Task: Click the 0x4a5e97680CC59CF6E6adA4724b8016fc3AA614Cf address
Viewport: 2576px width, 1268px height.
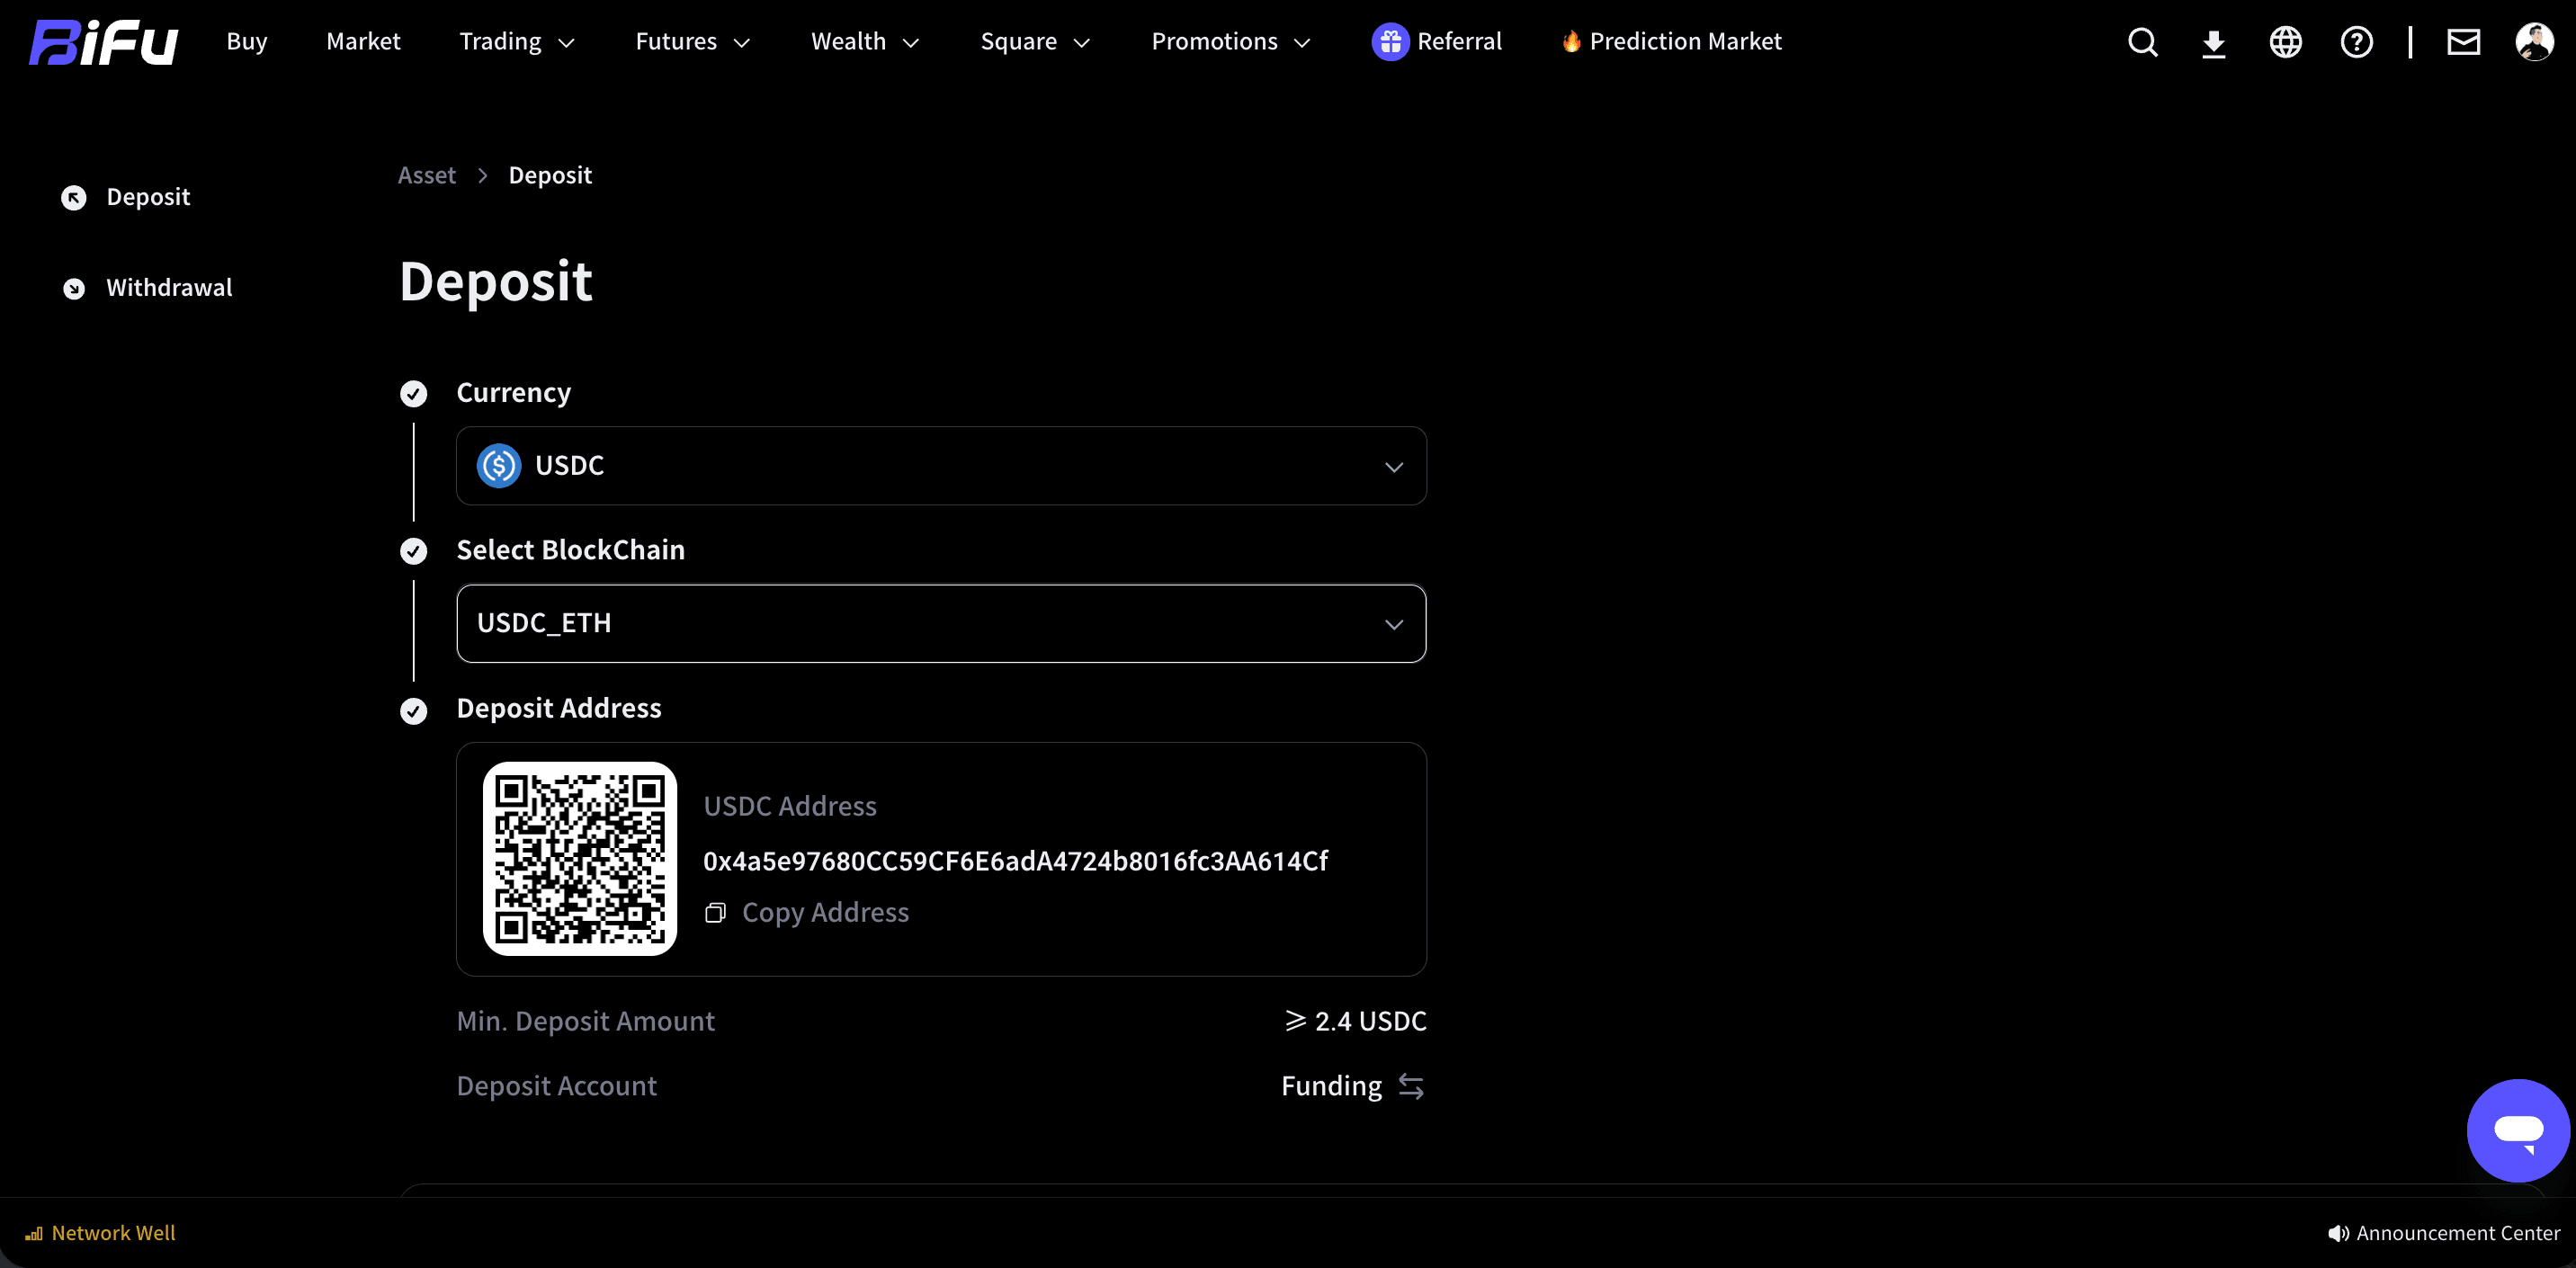Action: pos(1015,861)
